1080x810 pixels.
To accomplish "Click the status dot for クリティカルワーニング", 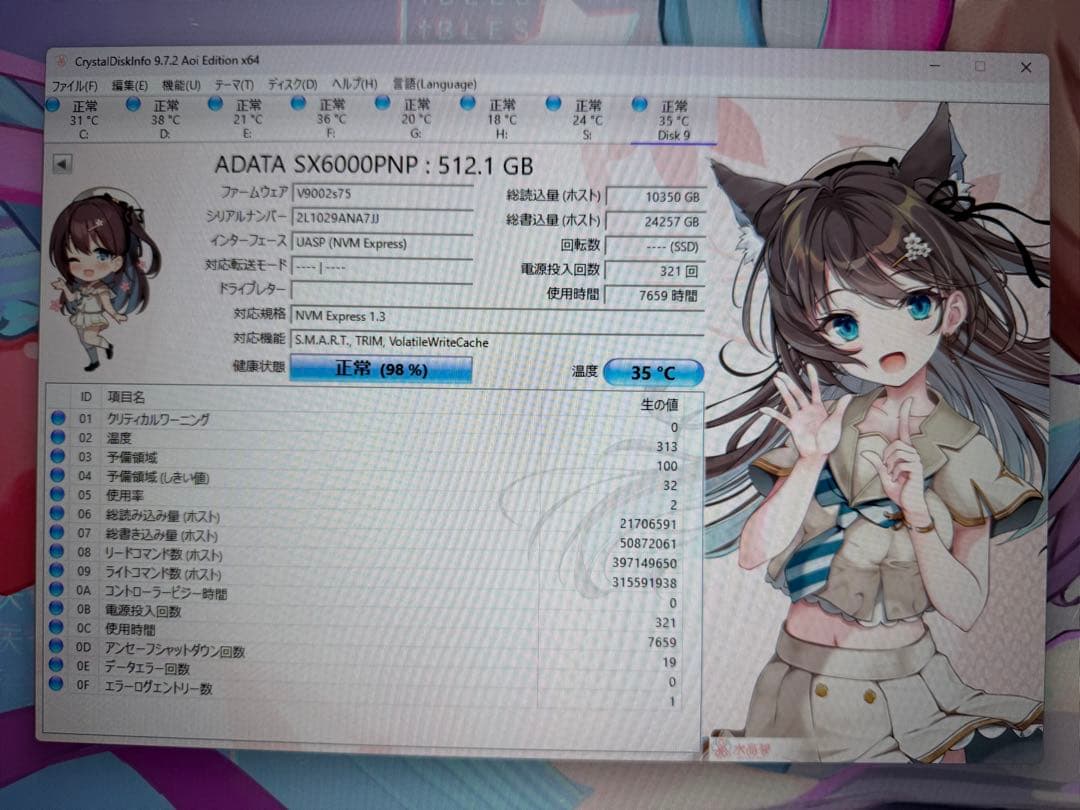I will tap(58, 417).
